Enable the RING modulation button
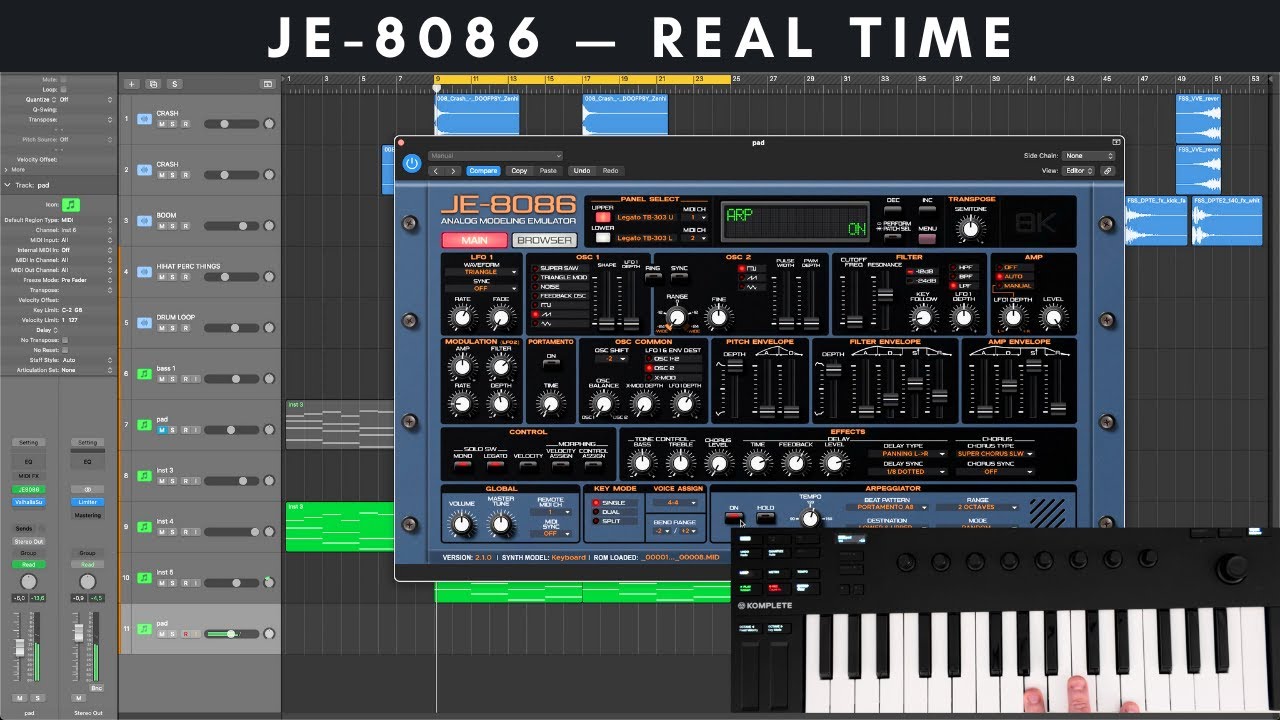Image resolution: width=1280 pixels, height=720 pixels. coord(652,278)
